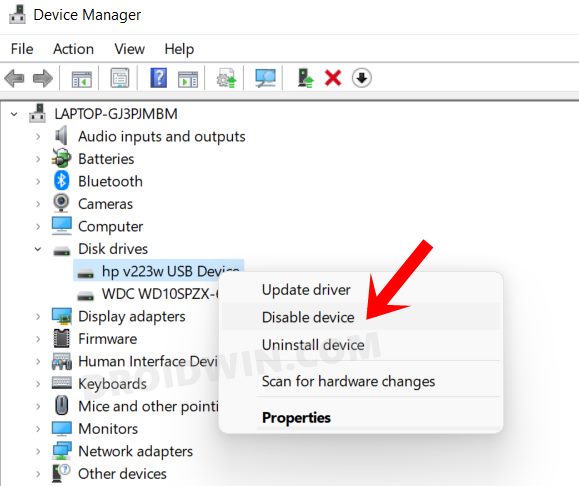The image size is (579, 486).
Task: Expand the Human Interface Devices chevron
Action: click(38, 362)
